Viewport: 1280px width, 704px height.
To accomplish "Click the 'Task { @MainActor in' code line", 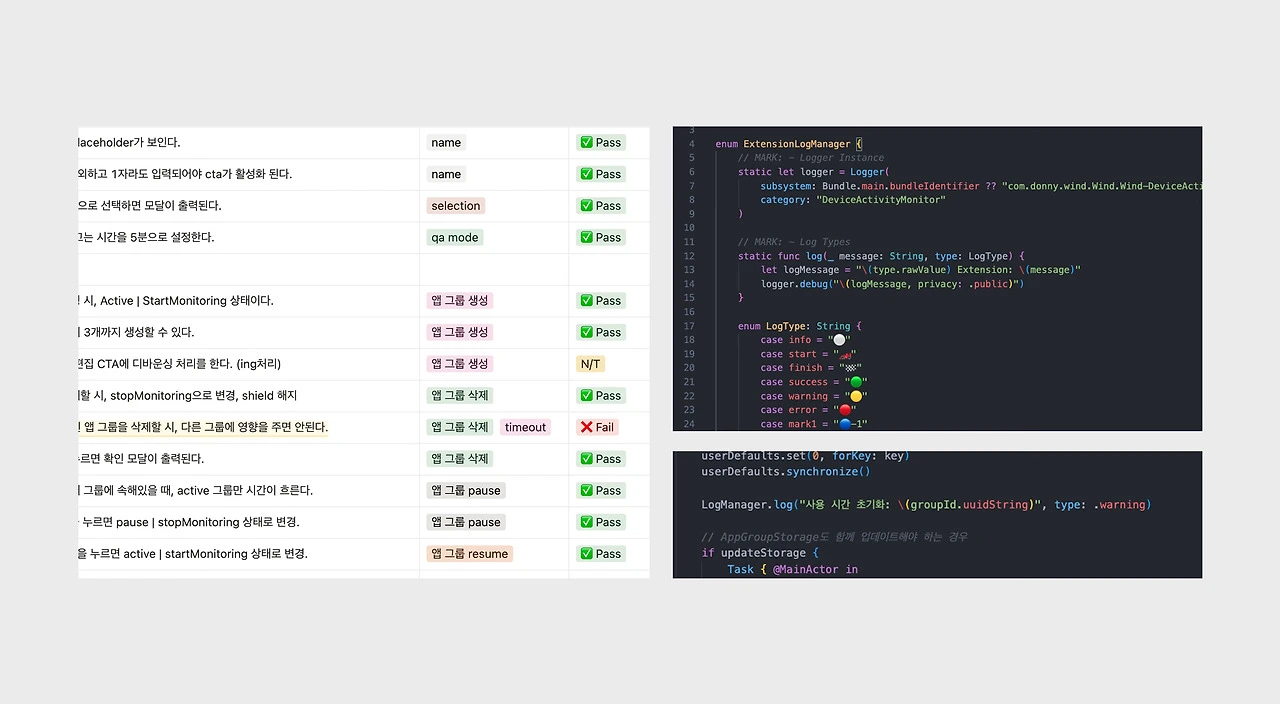I will 792,569.
